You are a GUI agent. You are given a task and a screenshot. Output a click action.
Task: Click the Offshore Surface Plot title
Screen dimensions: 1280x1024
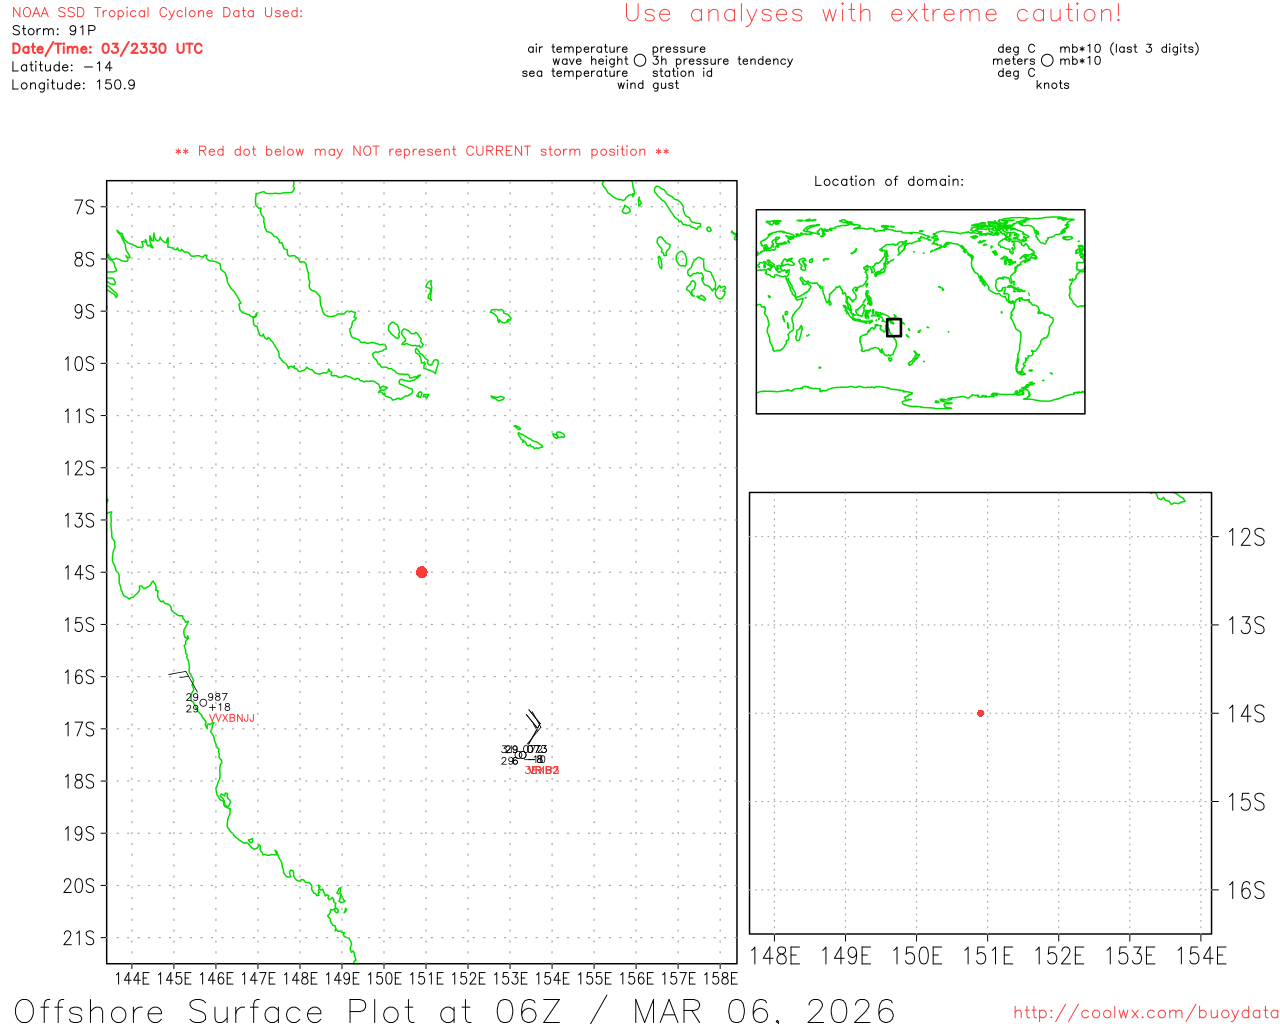pos(455,1009)
